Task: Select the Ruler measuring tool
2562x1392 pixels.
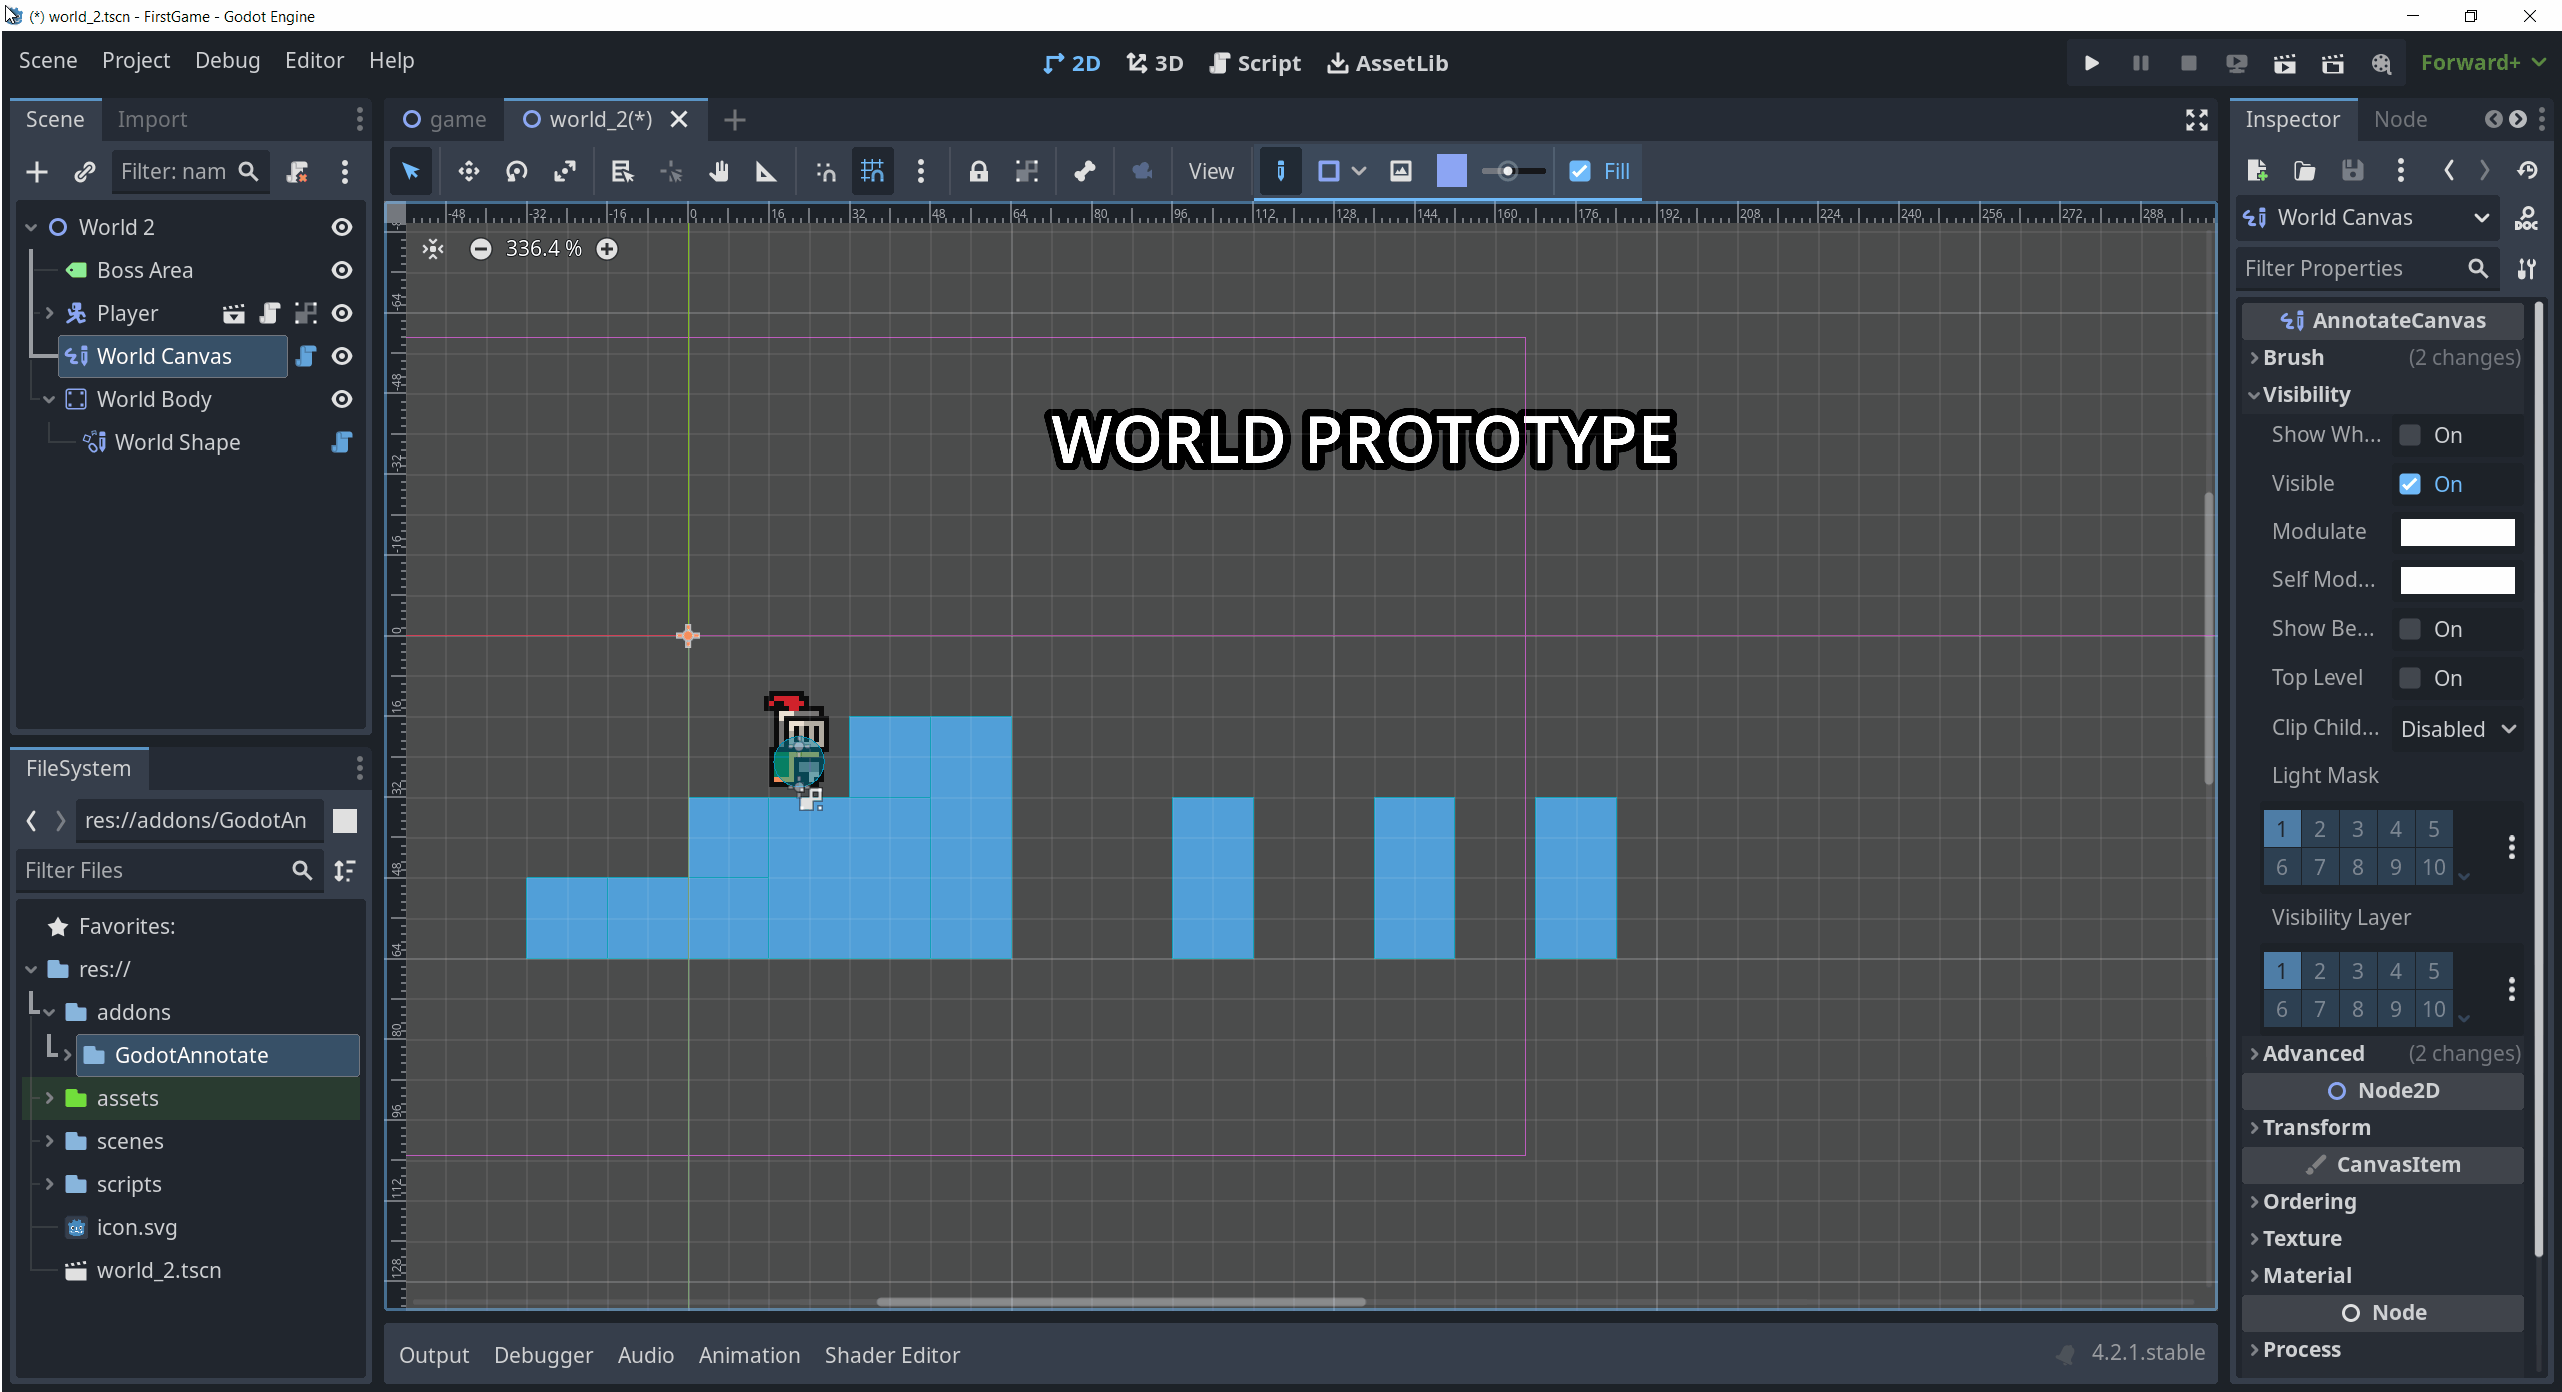Action: click(x=766, y=171)
